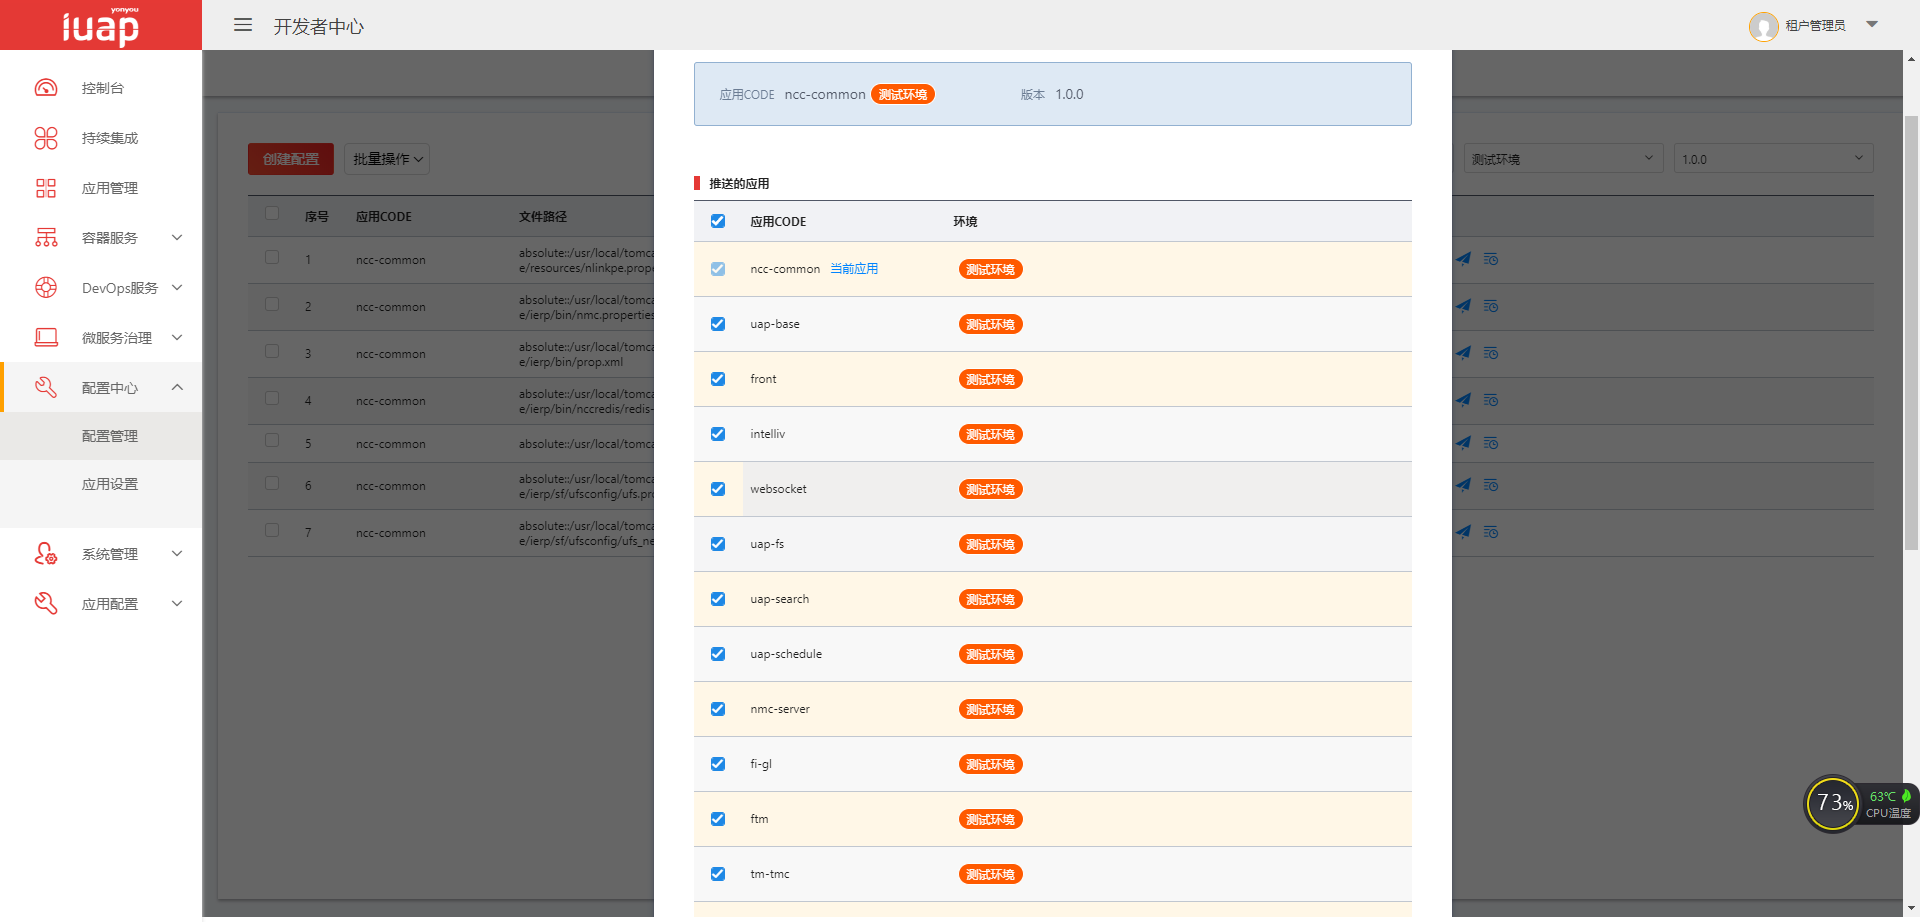Uncheck the uap-schedule checkbox

pos(718,654)
